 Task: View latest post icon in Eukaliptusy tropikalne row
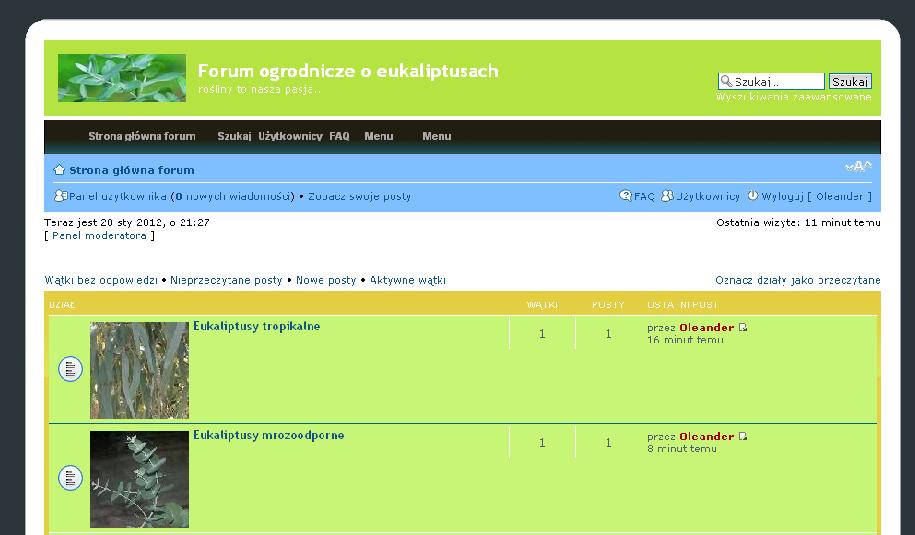click(x=743, y=327)
